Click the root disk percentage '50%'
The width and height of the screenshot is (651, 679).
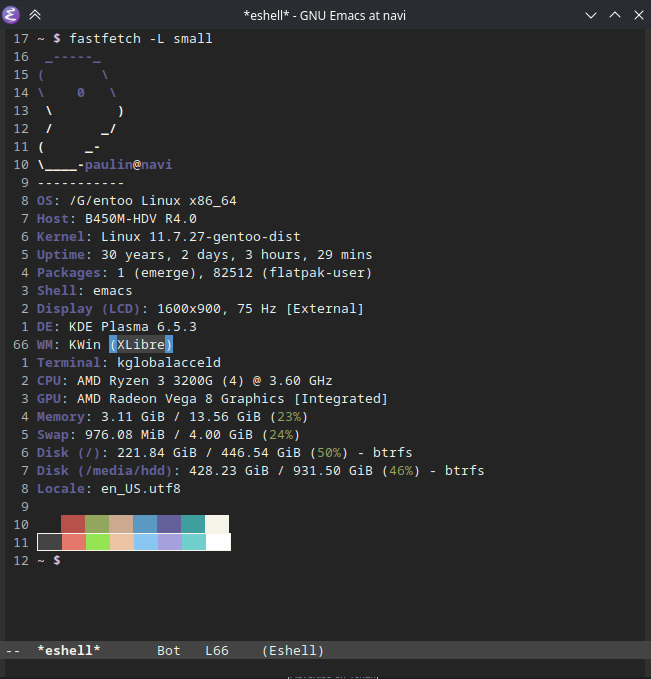coord(329,453)
